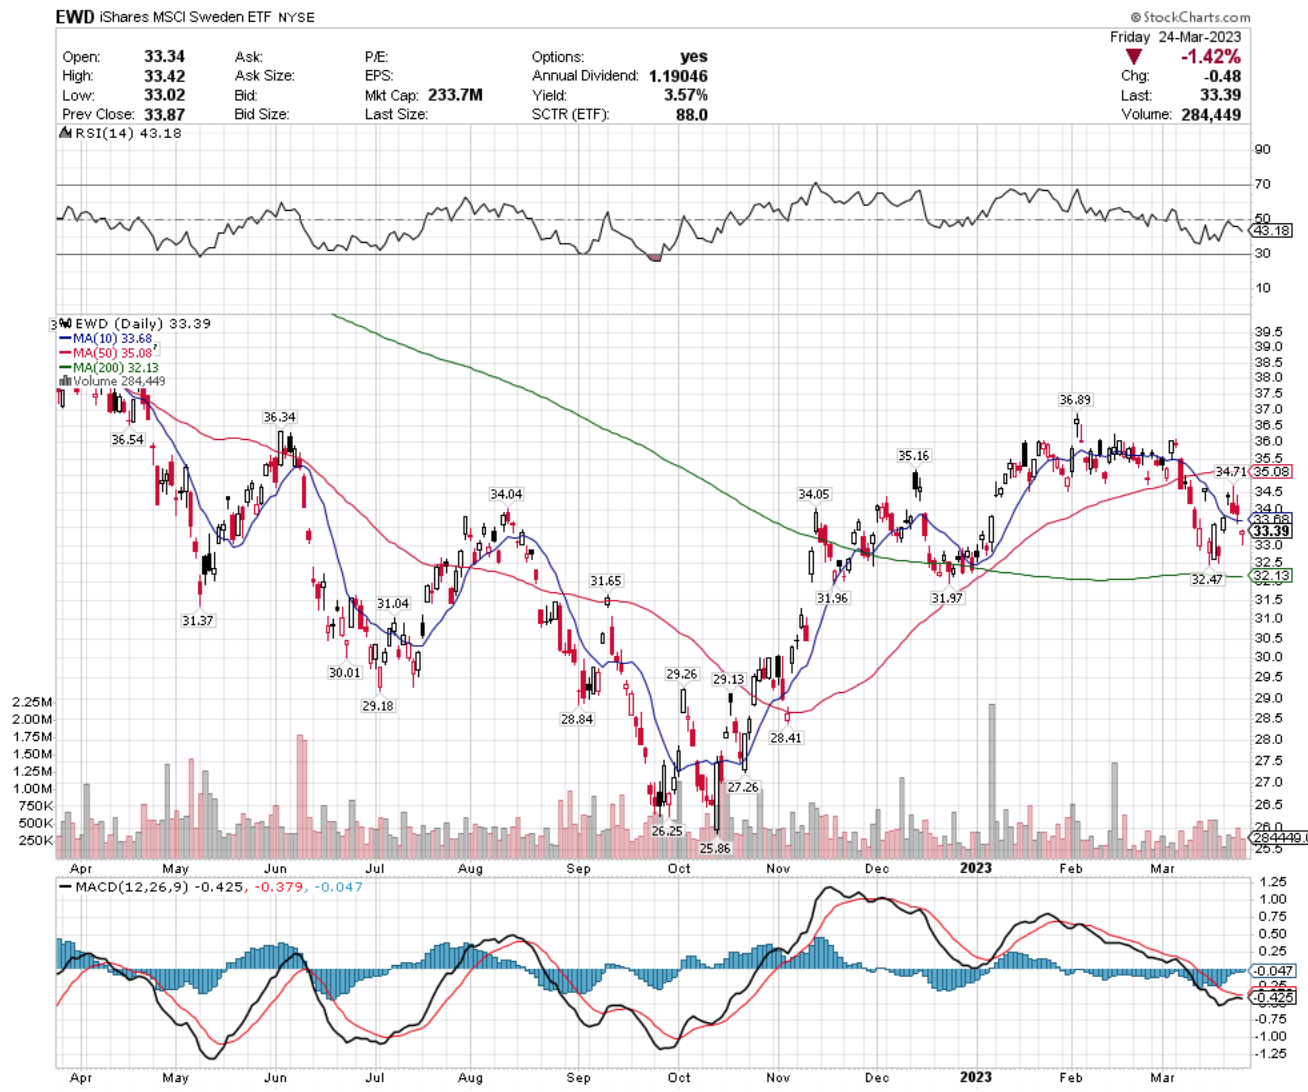Click the red line swatch for MA(50)
Viewport: 1308px width, 1092px height.
pos(66,353)
